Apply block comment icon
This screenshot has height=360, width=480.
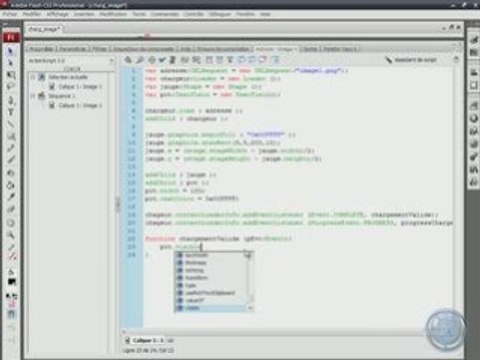point(241,60)
